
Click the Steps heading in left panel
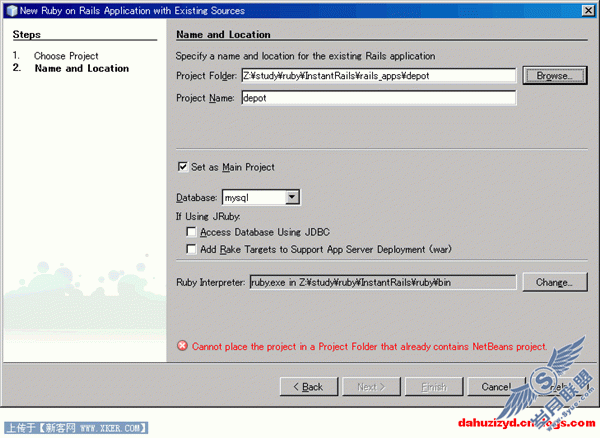(26, 34)
